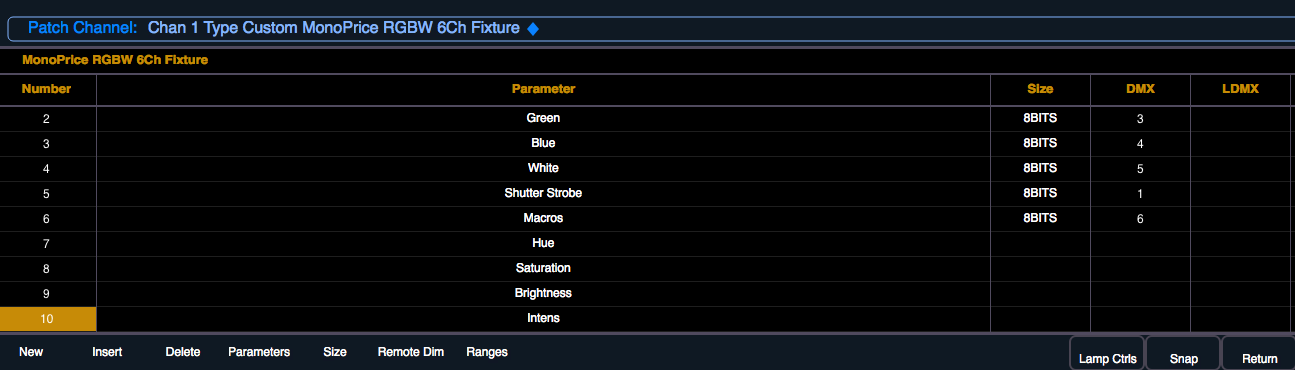Select the Size softkey
The width and height of the screenshot is (1295, 370).
tap(335, 352)
